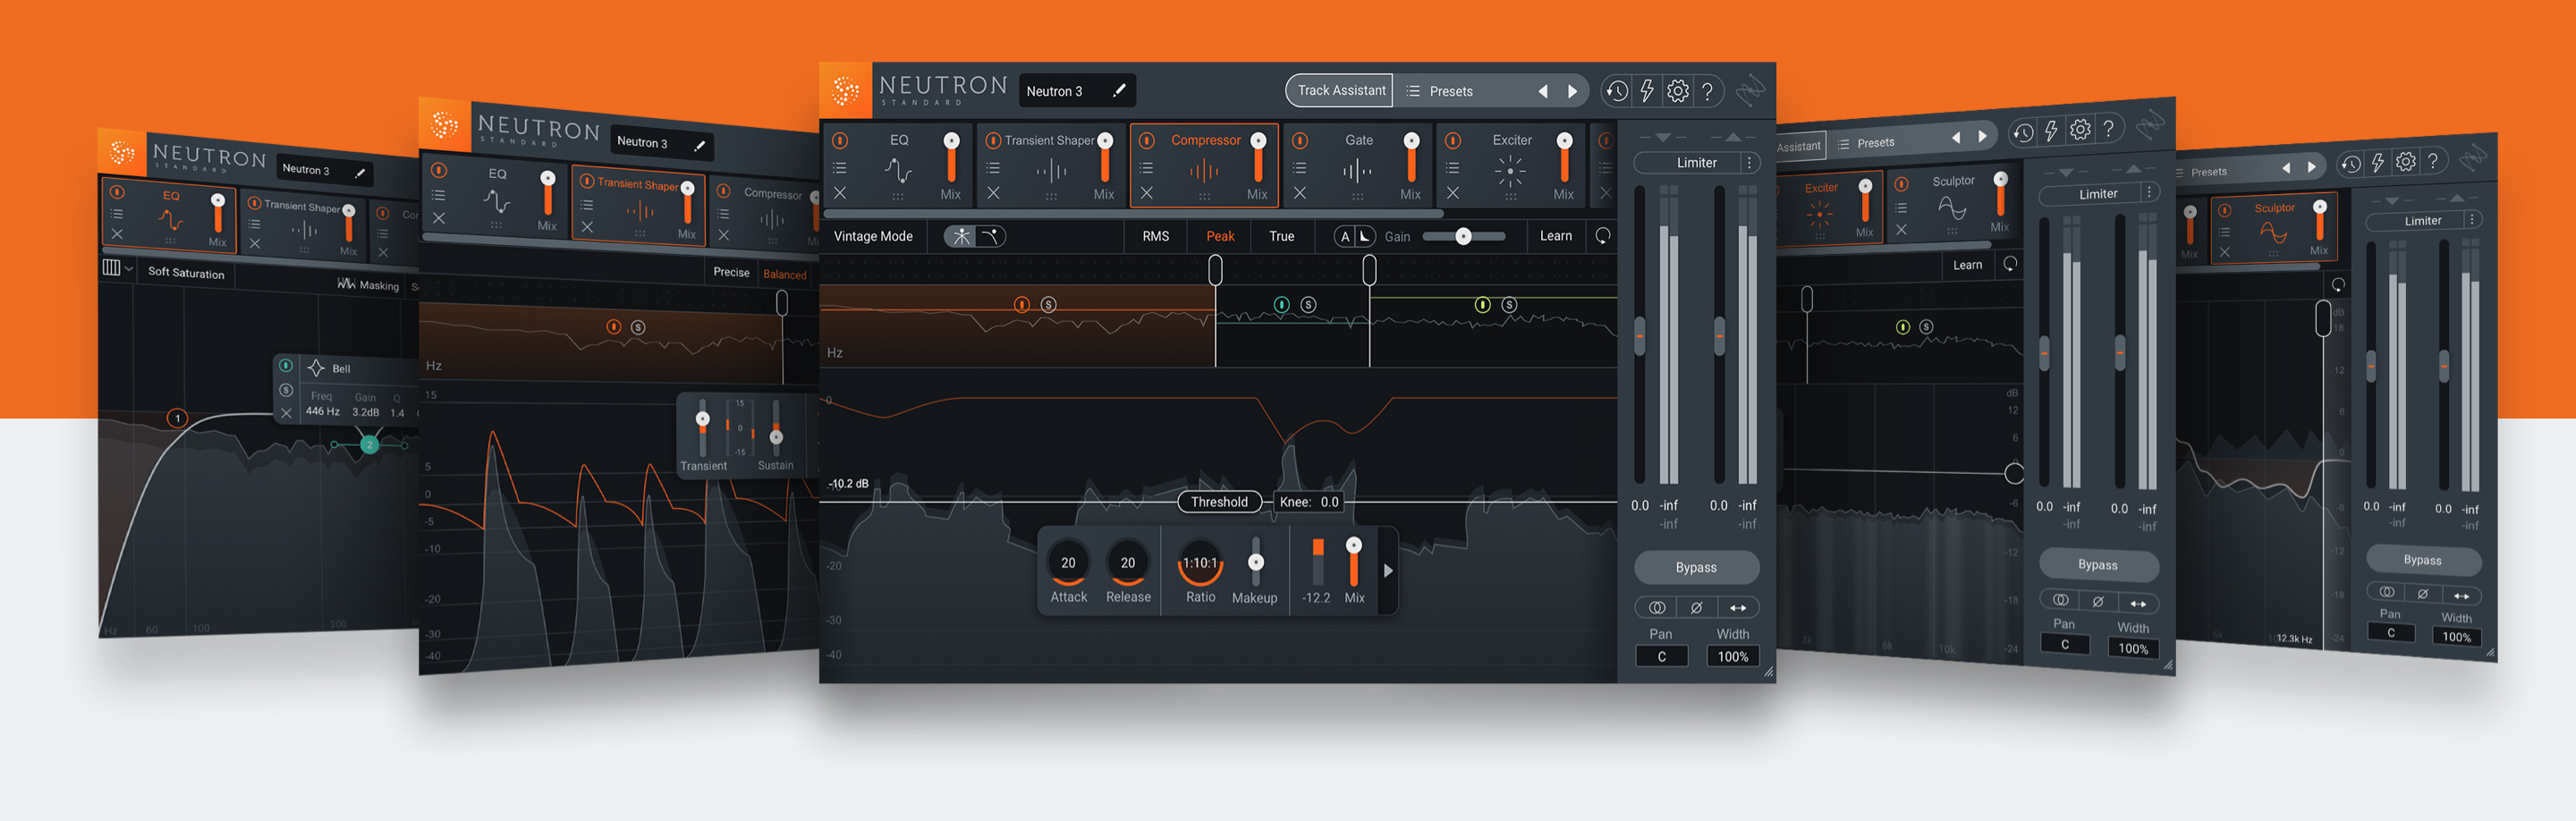Image resolution: width=2576 pixels, height=821 pixels.
Task: Open Bell filter shape selector in EQ window
Action: tap(329, 368)
